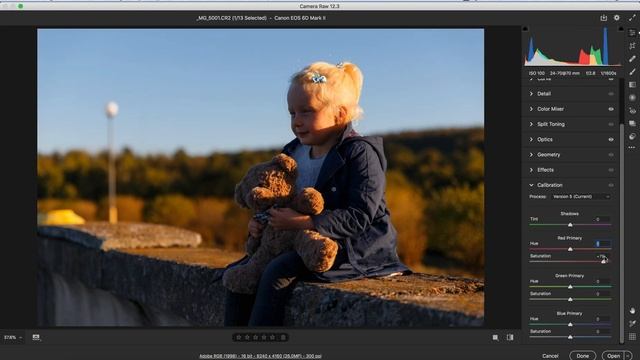Click the Shadows Tint slider handle
Screen dimensions: 640x360
point(570,225)
